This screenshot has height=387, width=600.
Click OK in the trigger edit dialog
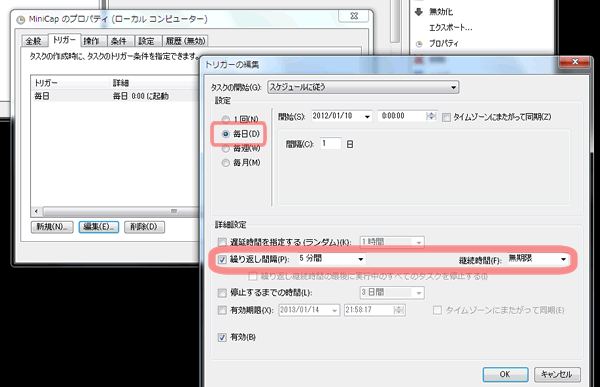505,374
